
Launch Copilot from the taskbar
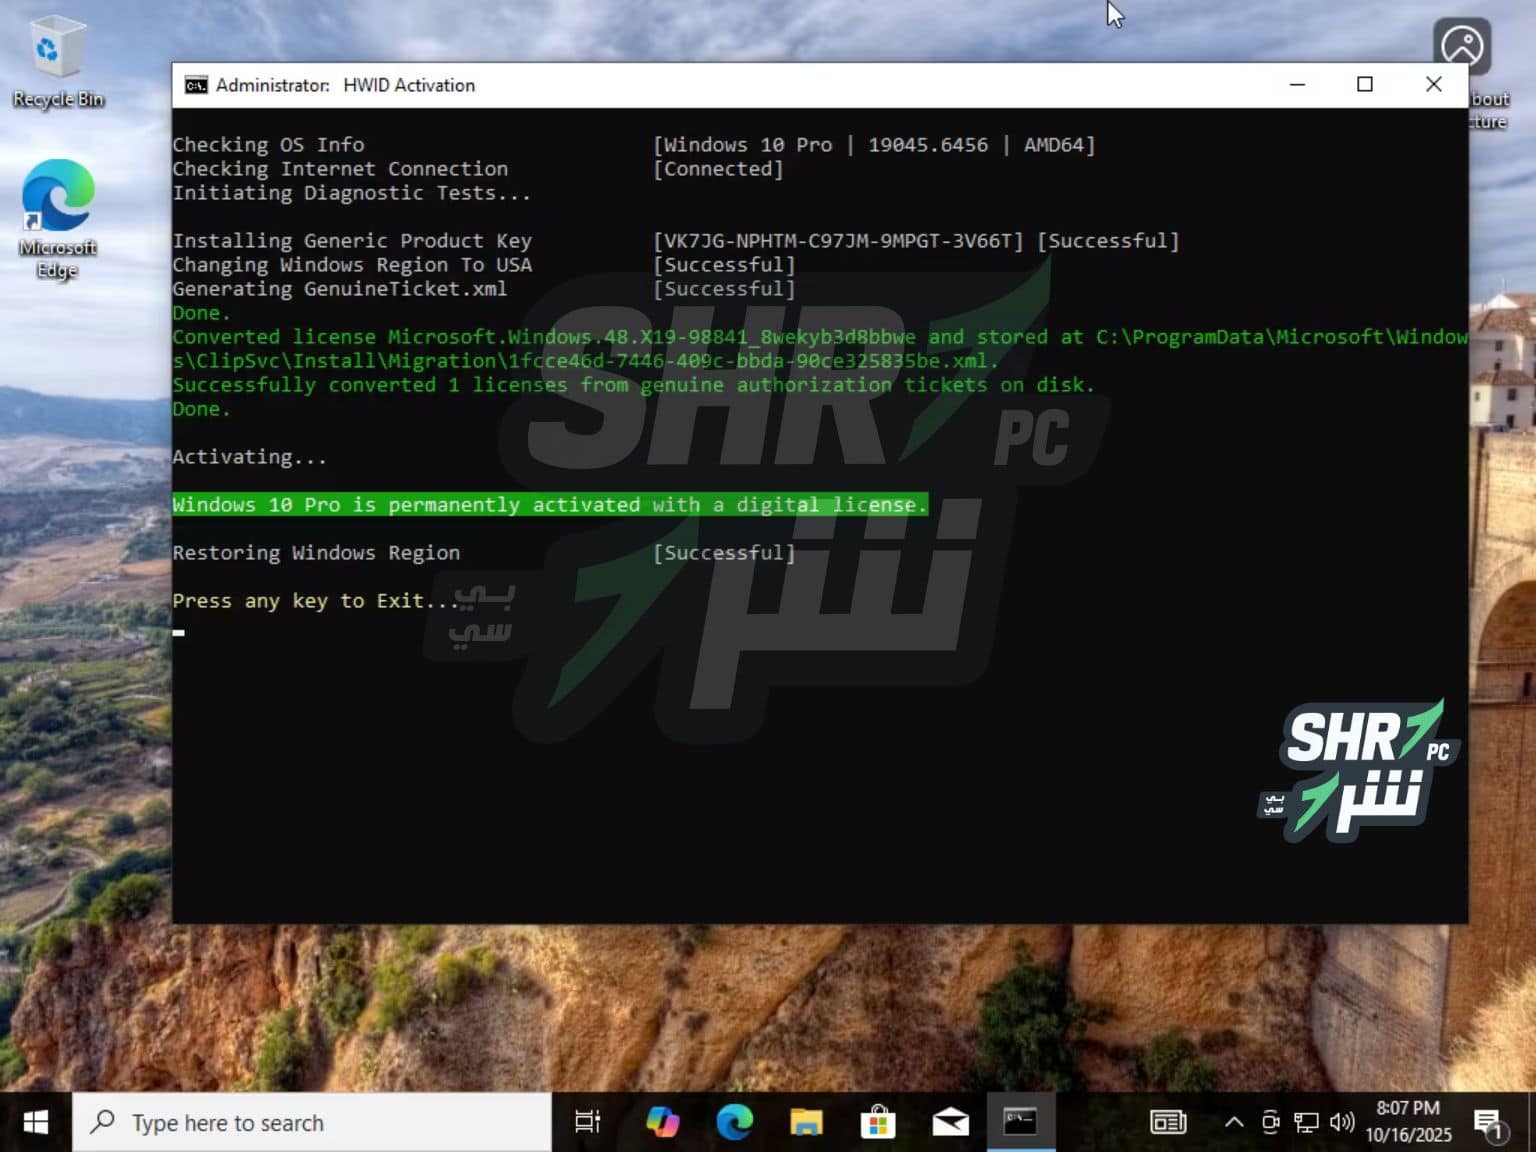point(662,1122)
